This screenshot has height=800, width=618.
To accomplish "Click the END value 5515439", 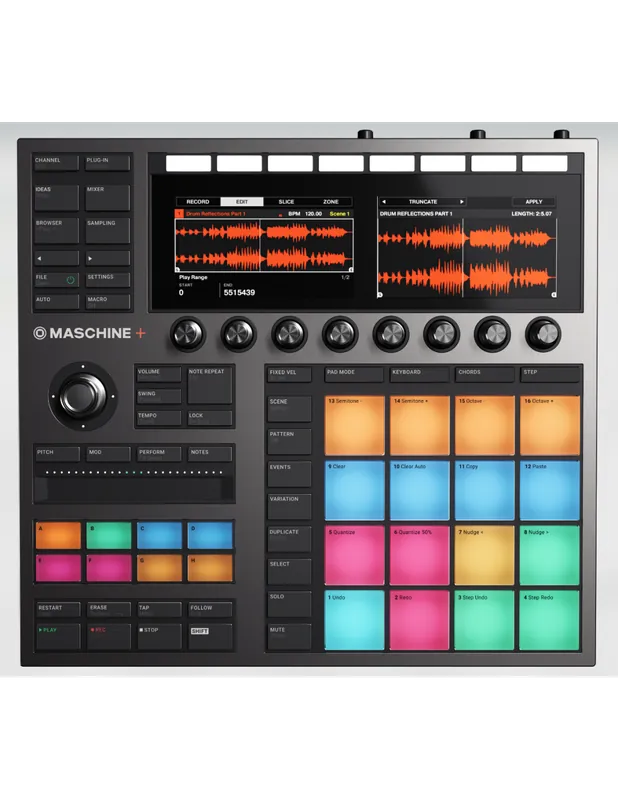I will tap(239, 292).
